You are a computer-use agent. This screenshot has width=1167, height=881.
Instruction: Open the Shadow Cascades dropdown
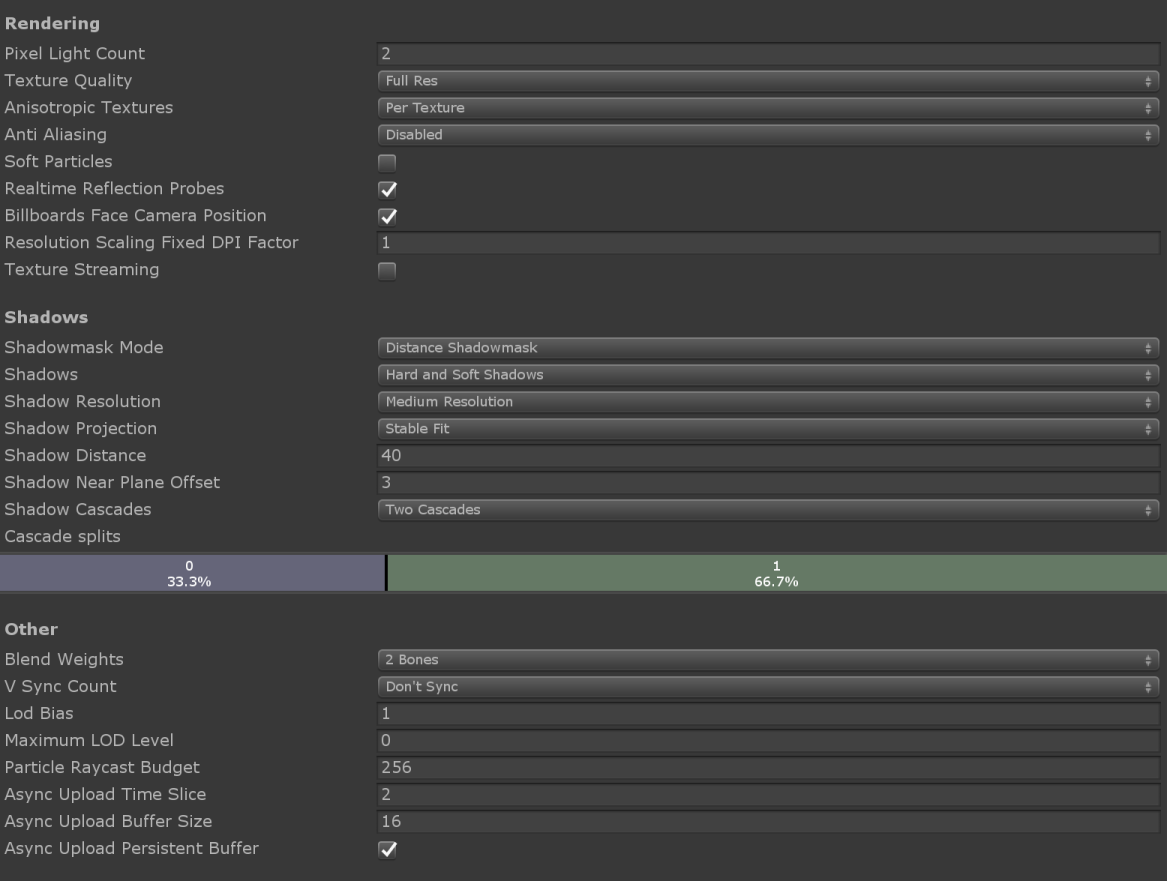pyautogui.click(x=767, y=509)
